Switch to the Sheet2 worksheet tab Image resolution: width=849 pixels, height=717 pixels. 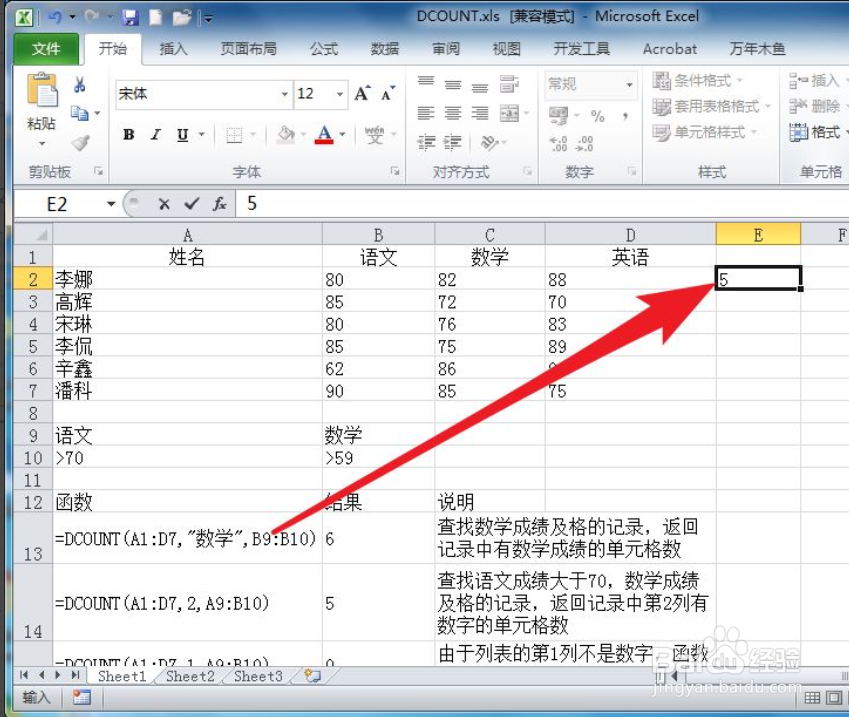click(188, 676)
